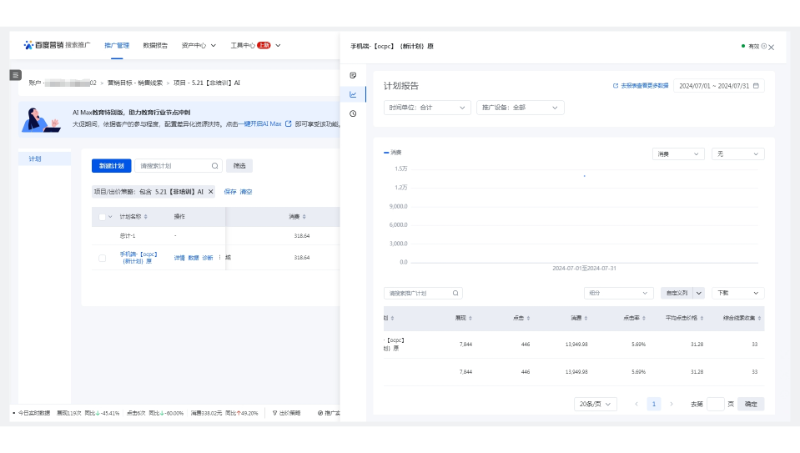Click the 一键开启AI Max link
Viewport: 800px width, 453px height.
tap(260, 124)
